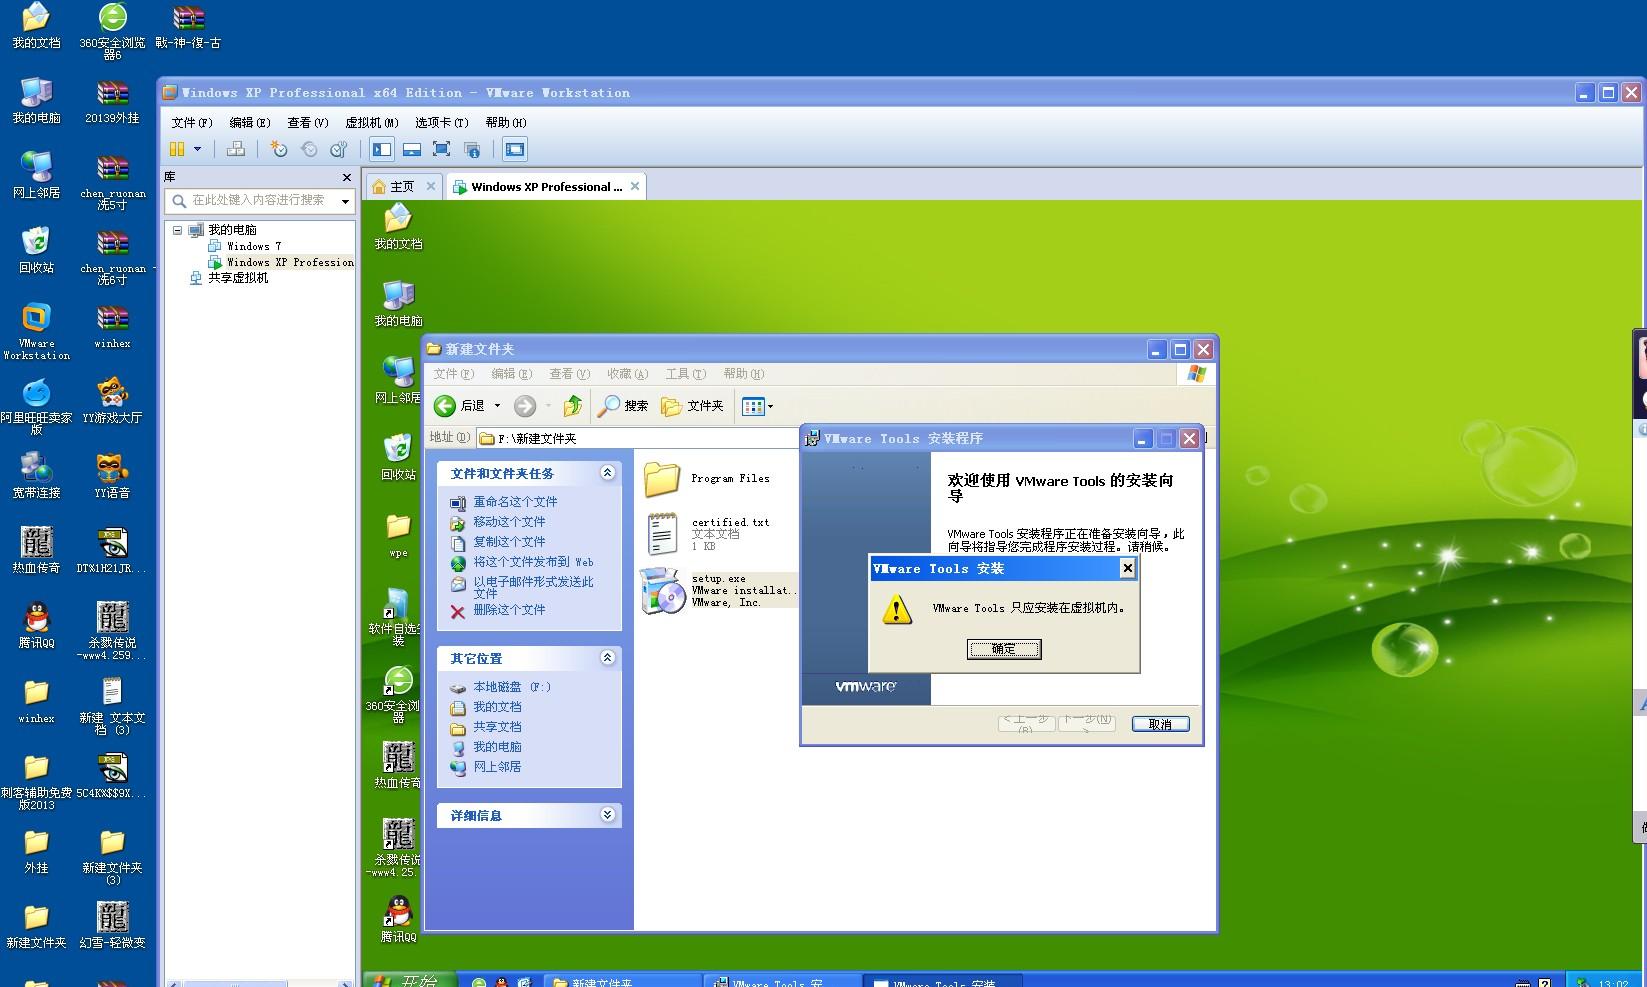This screenshot has height=987, width=1647.
Task: Click the 移动这个文件 link
Action: pyautogui.click(x=509, y=522)
